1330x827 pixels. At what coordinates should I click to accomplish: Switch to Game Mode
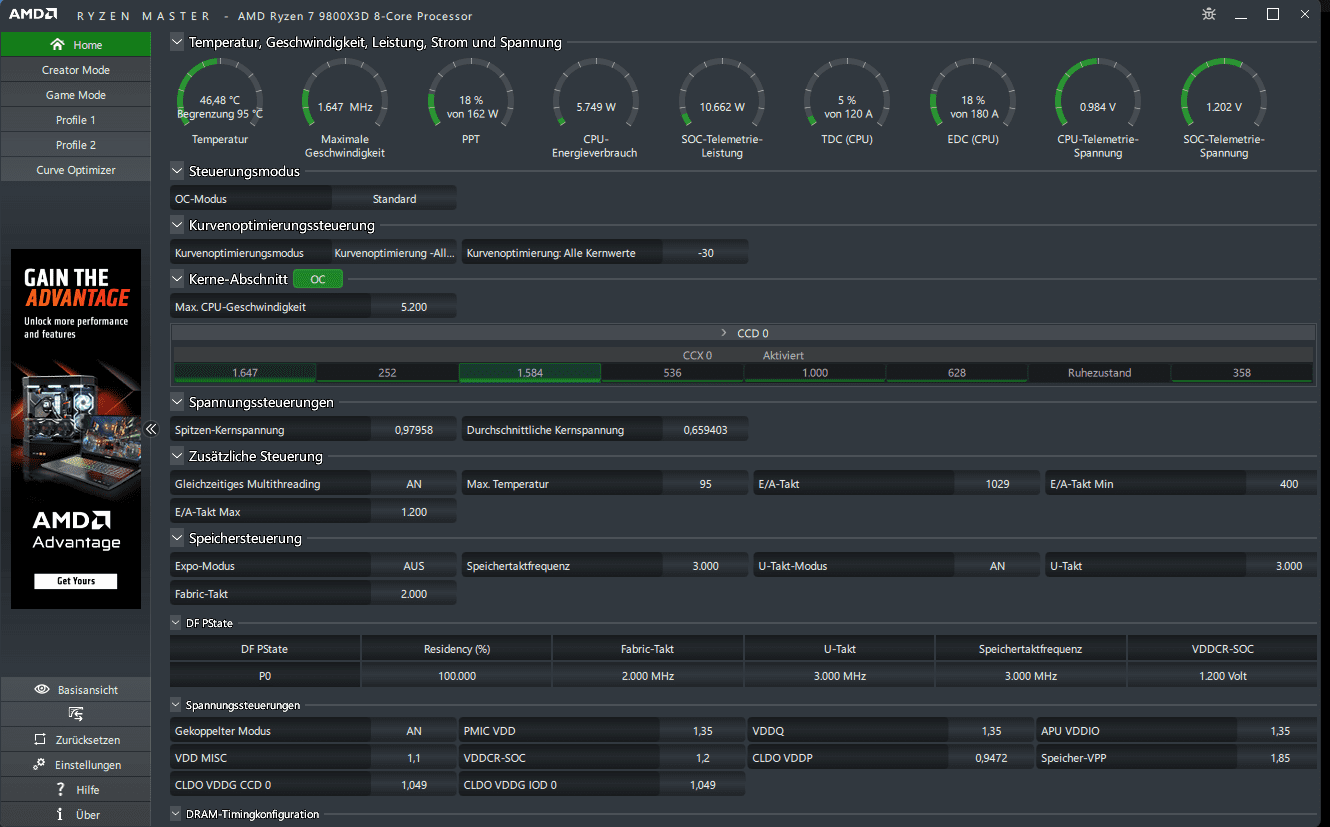coord(76,95)
